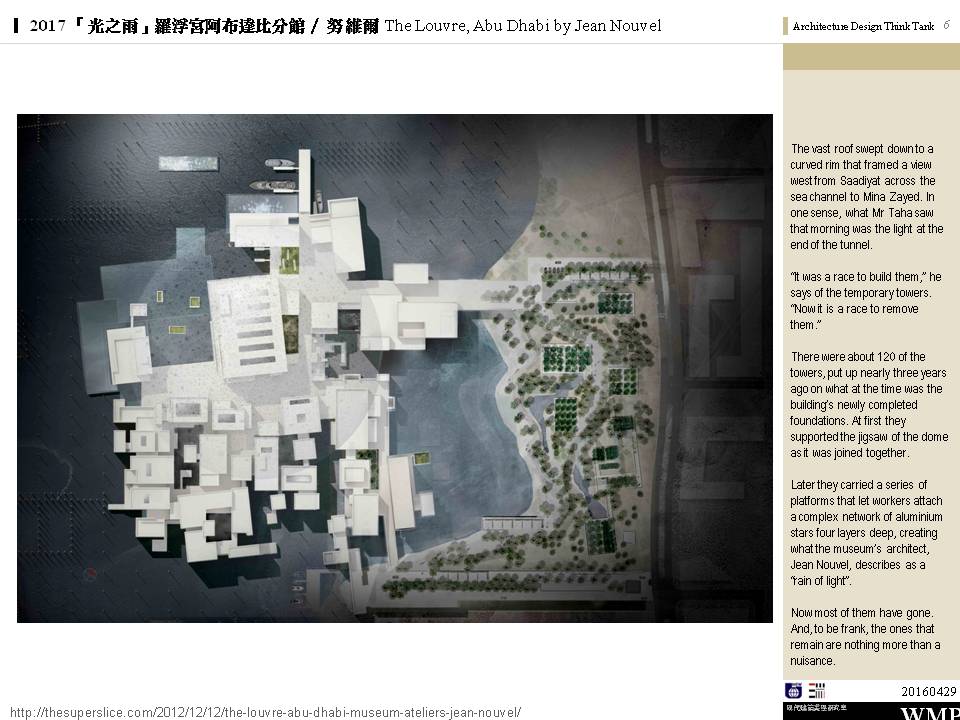Click the paragraph about 120 towers
This screenshot has width=960, height=720.
pyautogui.click(x=866, y=404)
